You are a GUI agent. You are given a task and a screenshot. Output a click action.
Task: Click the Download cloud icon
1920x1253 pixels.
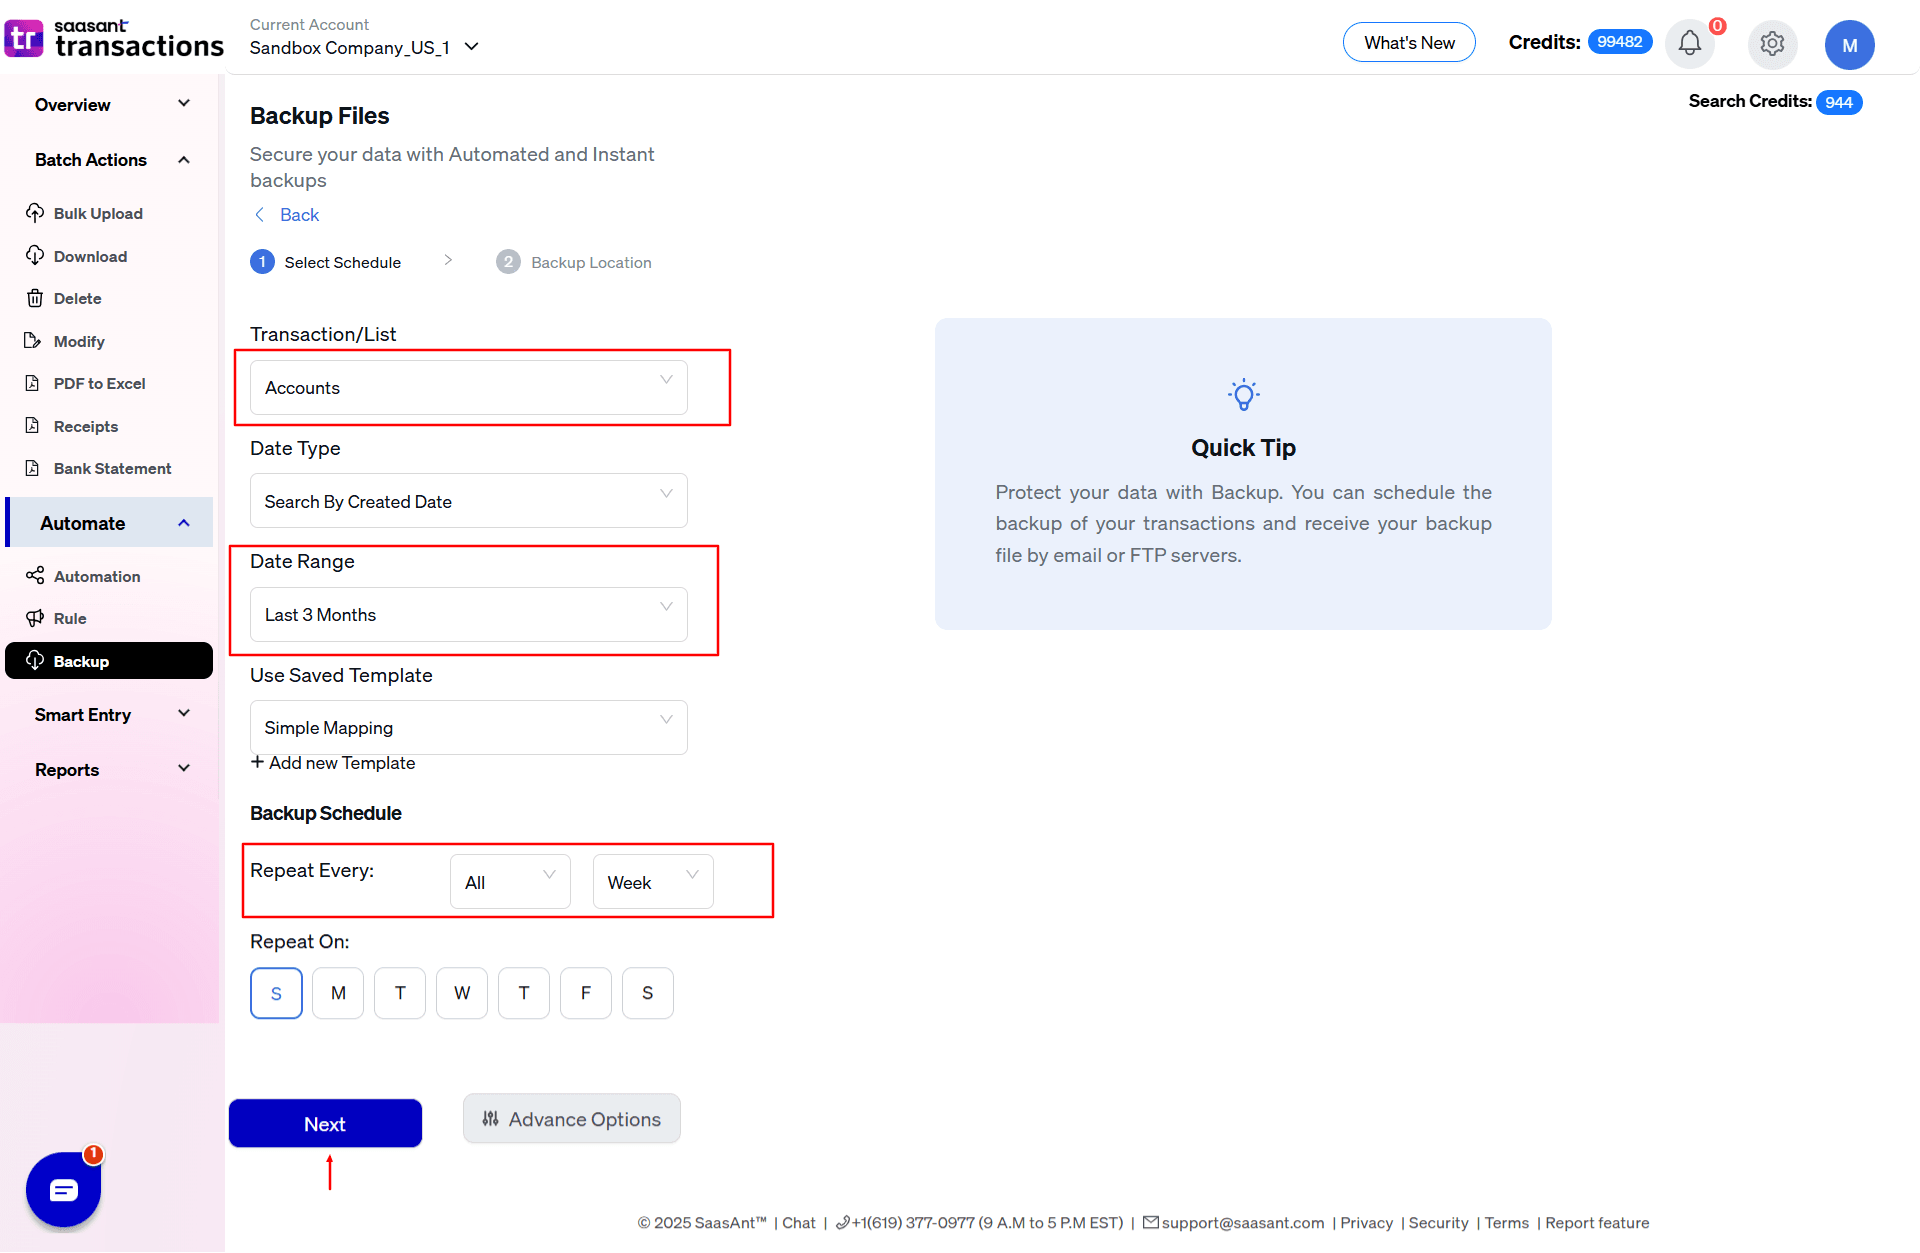(35, 256)
